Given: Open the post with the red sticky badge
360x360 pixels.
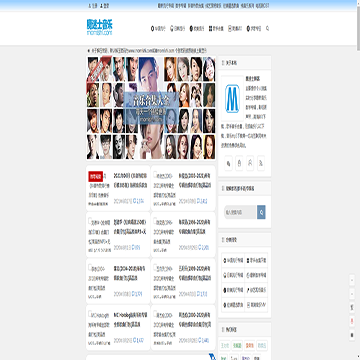Looking at the screenshot, I should tap(118, 188).
